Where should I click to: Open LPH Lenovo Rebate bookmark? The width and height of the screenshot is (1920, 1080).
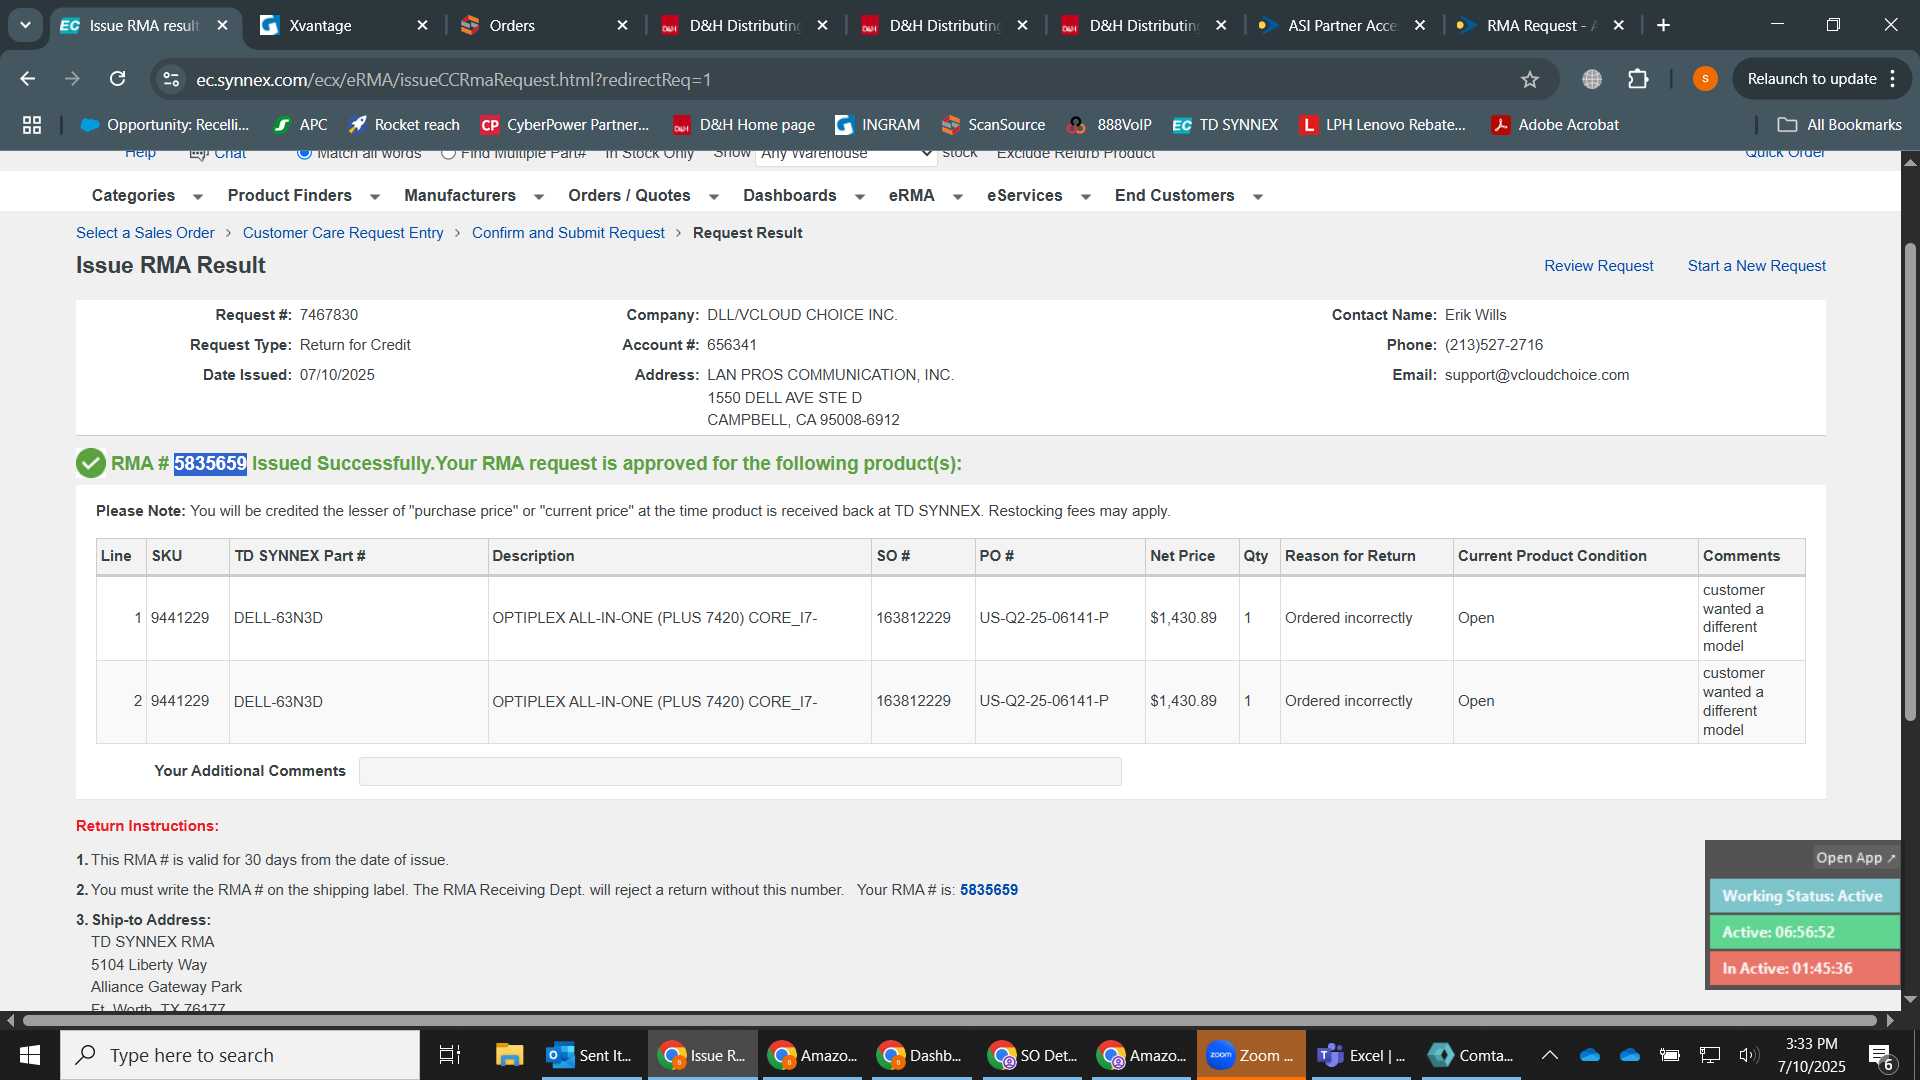1383,125
